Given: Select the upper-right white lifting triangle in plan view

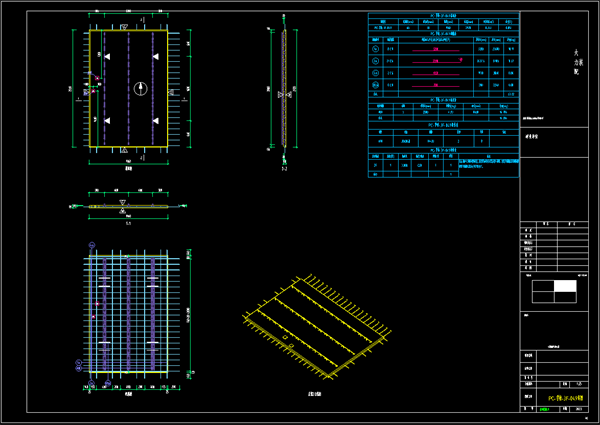Looking at the screenshot, I should (155, 57).
